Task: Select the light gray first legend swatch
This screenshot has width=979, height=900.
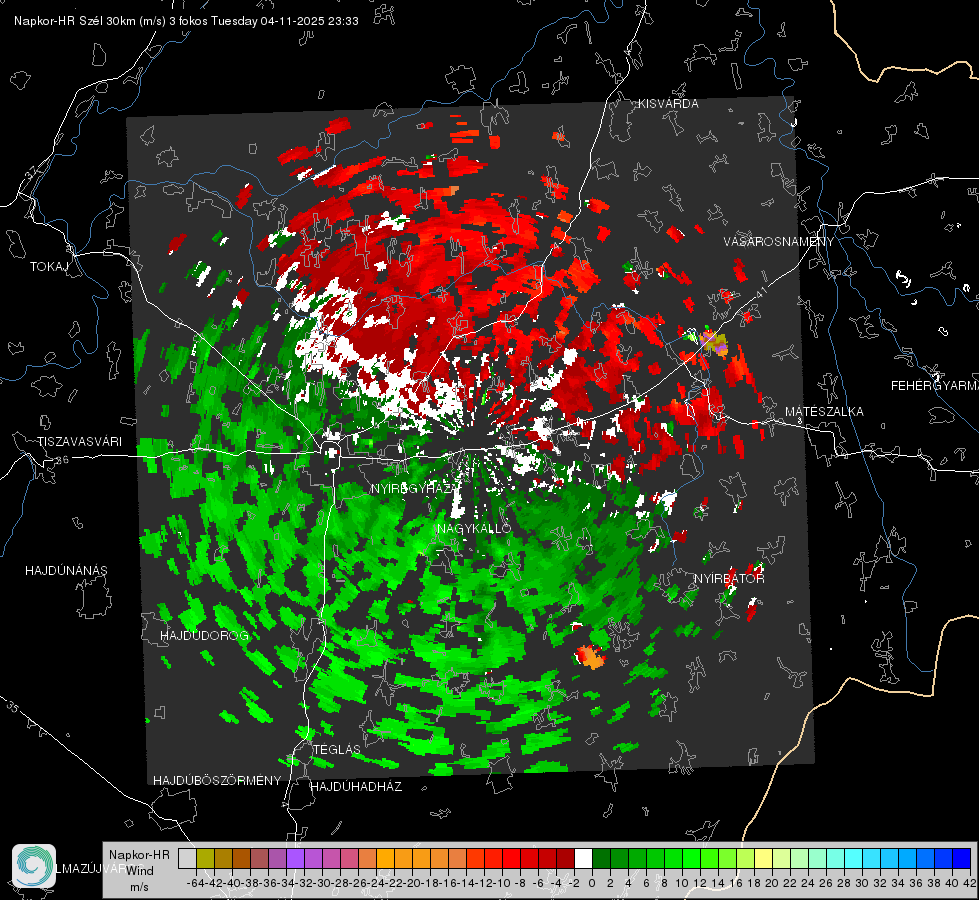Action: (x=187, y=858)
